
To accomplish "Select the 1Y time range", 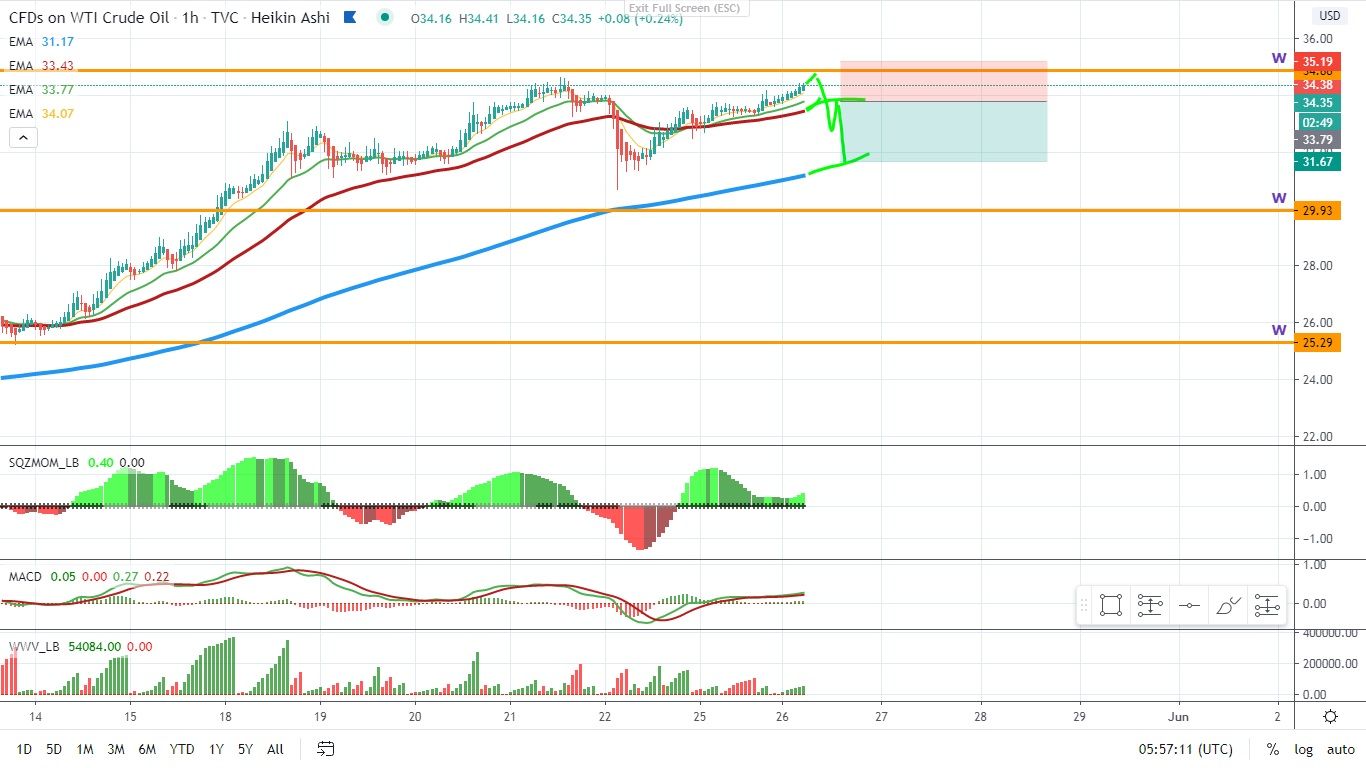I will [216, 749].
